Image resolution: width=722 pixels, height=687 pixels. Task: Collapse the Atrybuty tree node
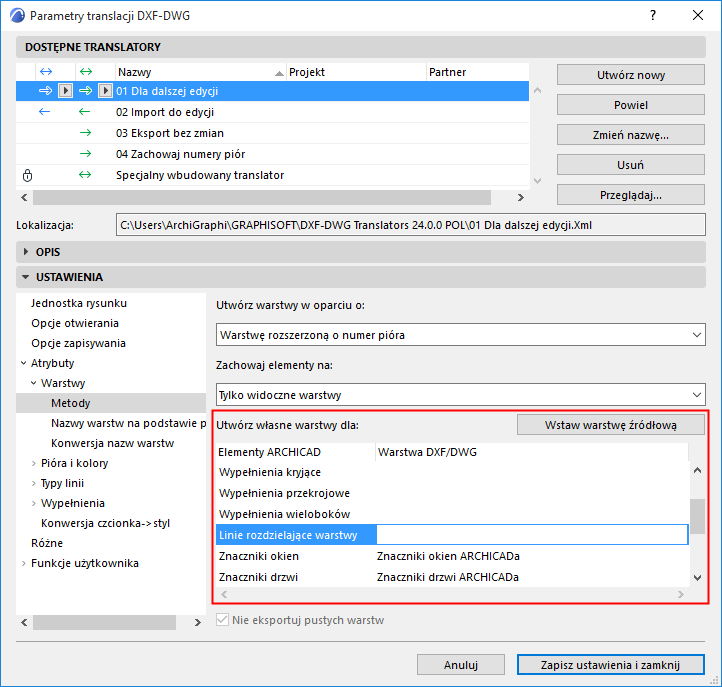(23, 363)
